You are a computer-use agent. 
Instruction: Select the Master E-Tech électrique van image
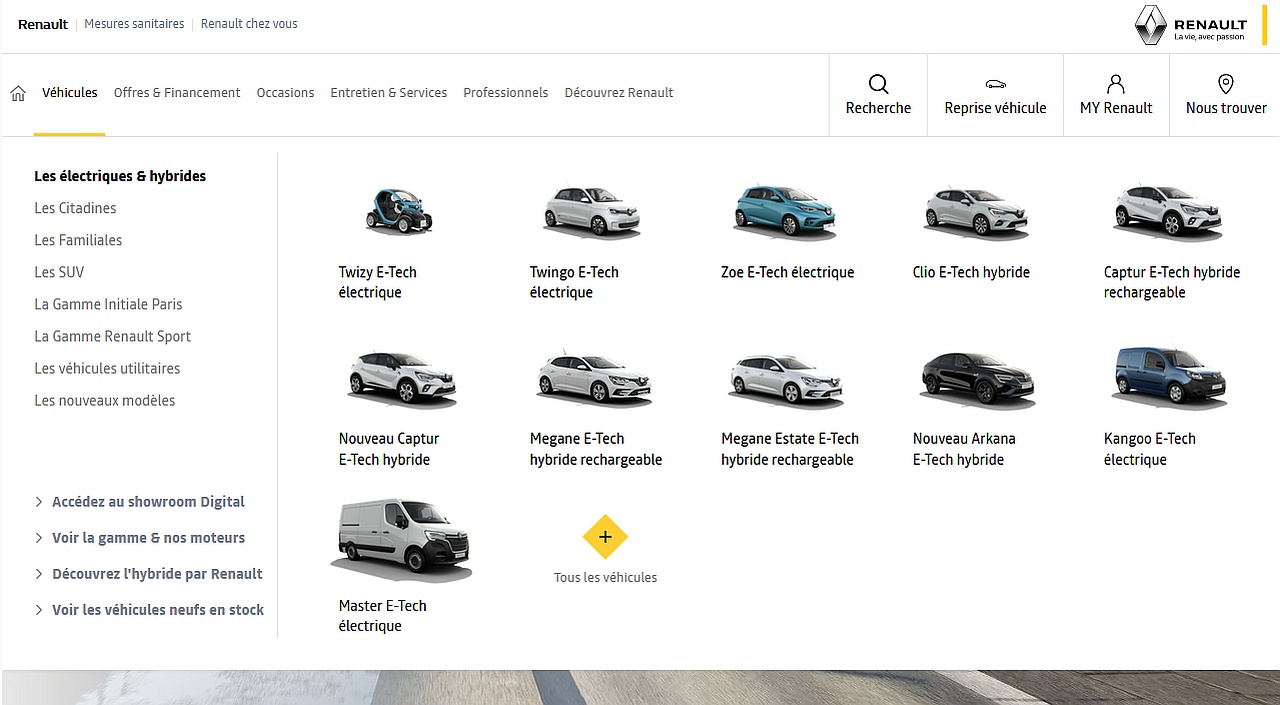[401, 540]
